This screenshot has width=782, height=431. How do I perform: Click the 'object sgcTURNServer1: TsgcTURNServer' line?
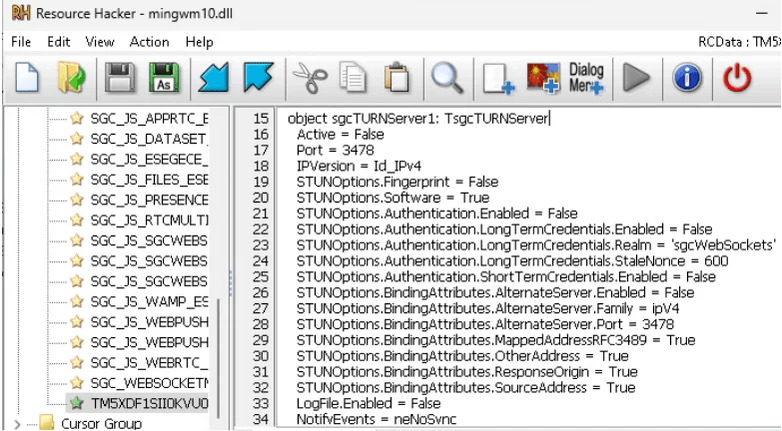point(418,119)
